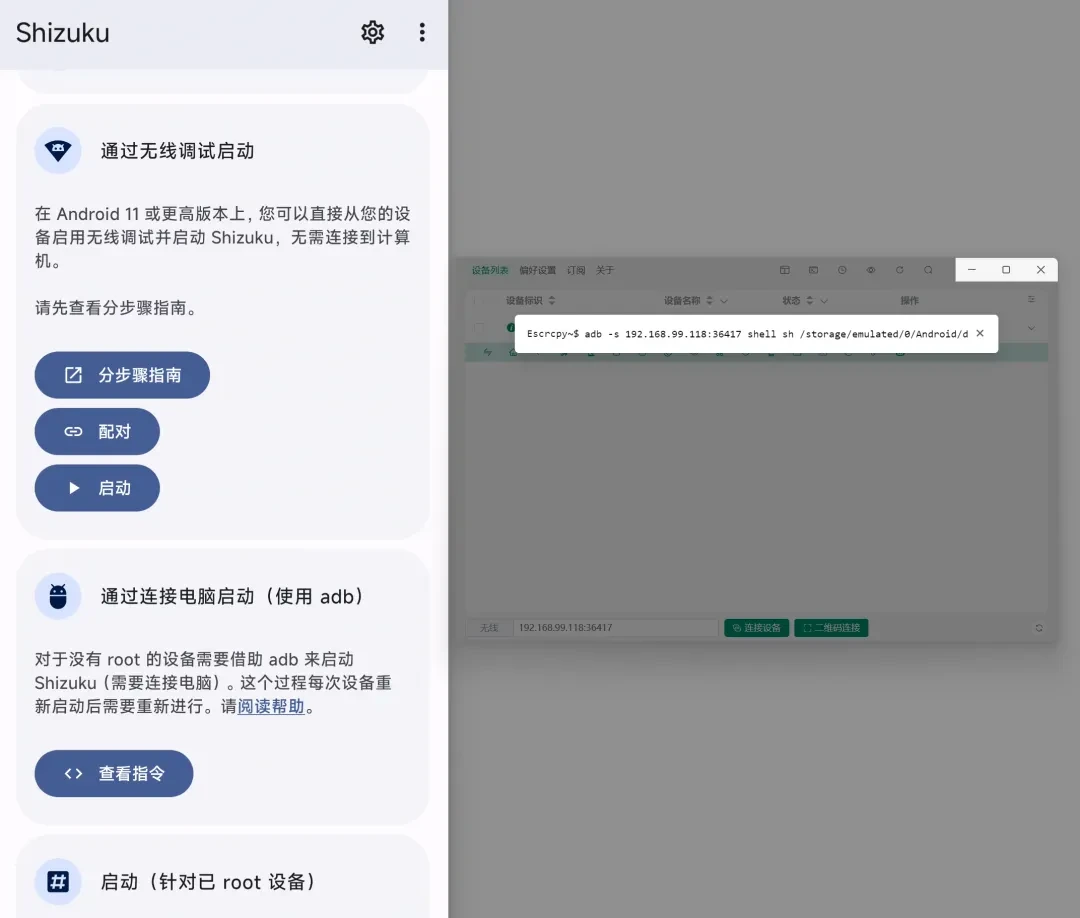Maximize the Escrcpy window

click(1006, 270)
